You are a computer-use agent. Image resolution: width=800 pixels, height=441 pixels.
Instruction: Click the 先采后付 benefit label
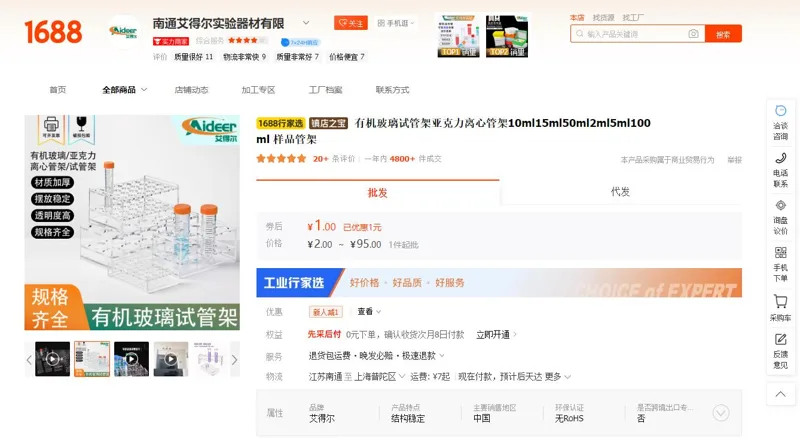tap(324, 334)
